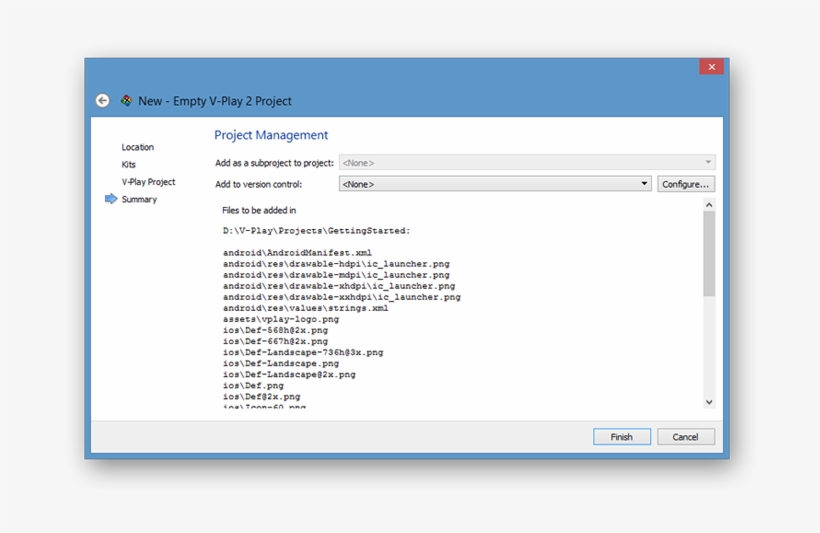Click the ios\Def.png entry
820x533 pixels.
click(253, 385)
